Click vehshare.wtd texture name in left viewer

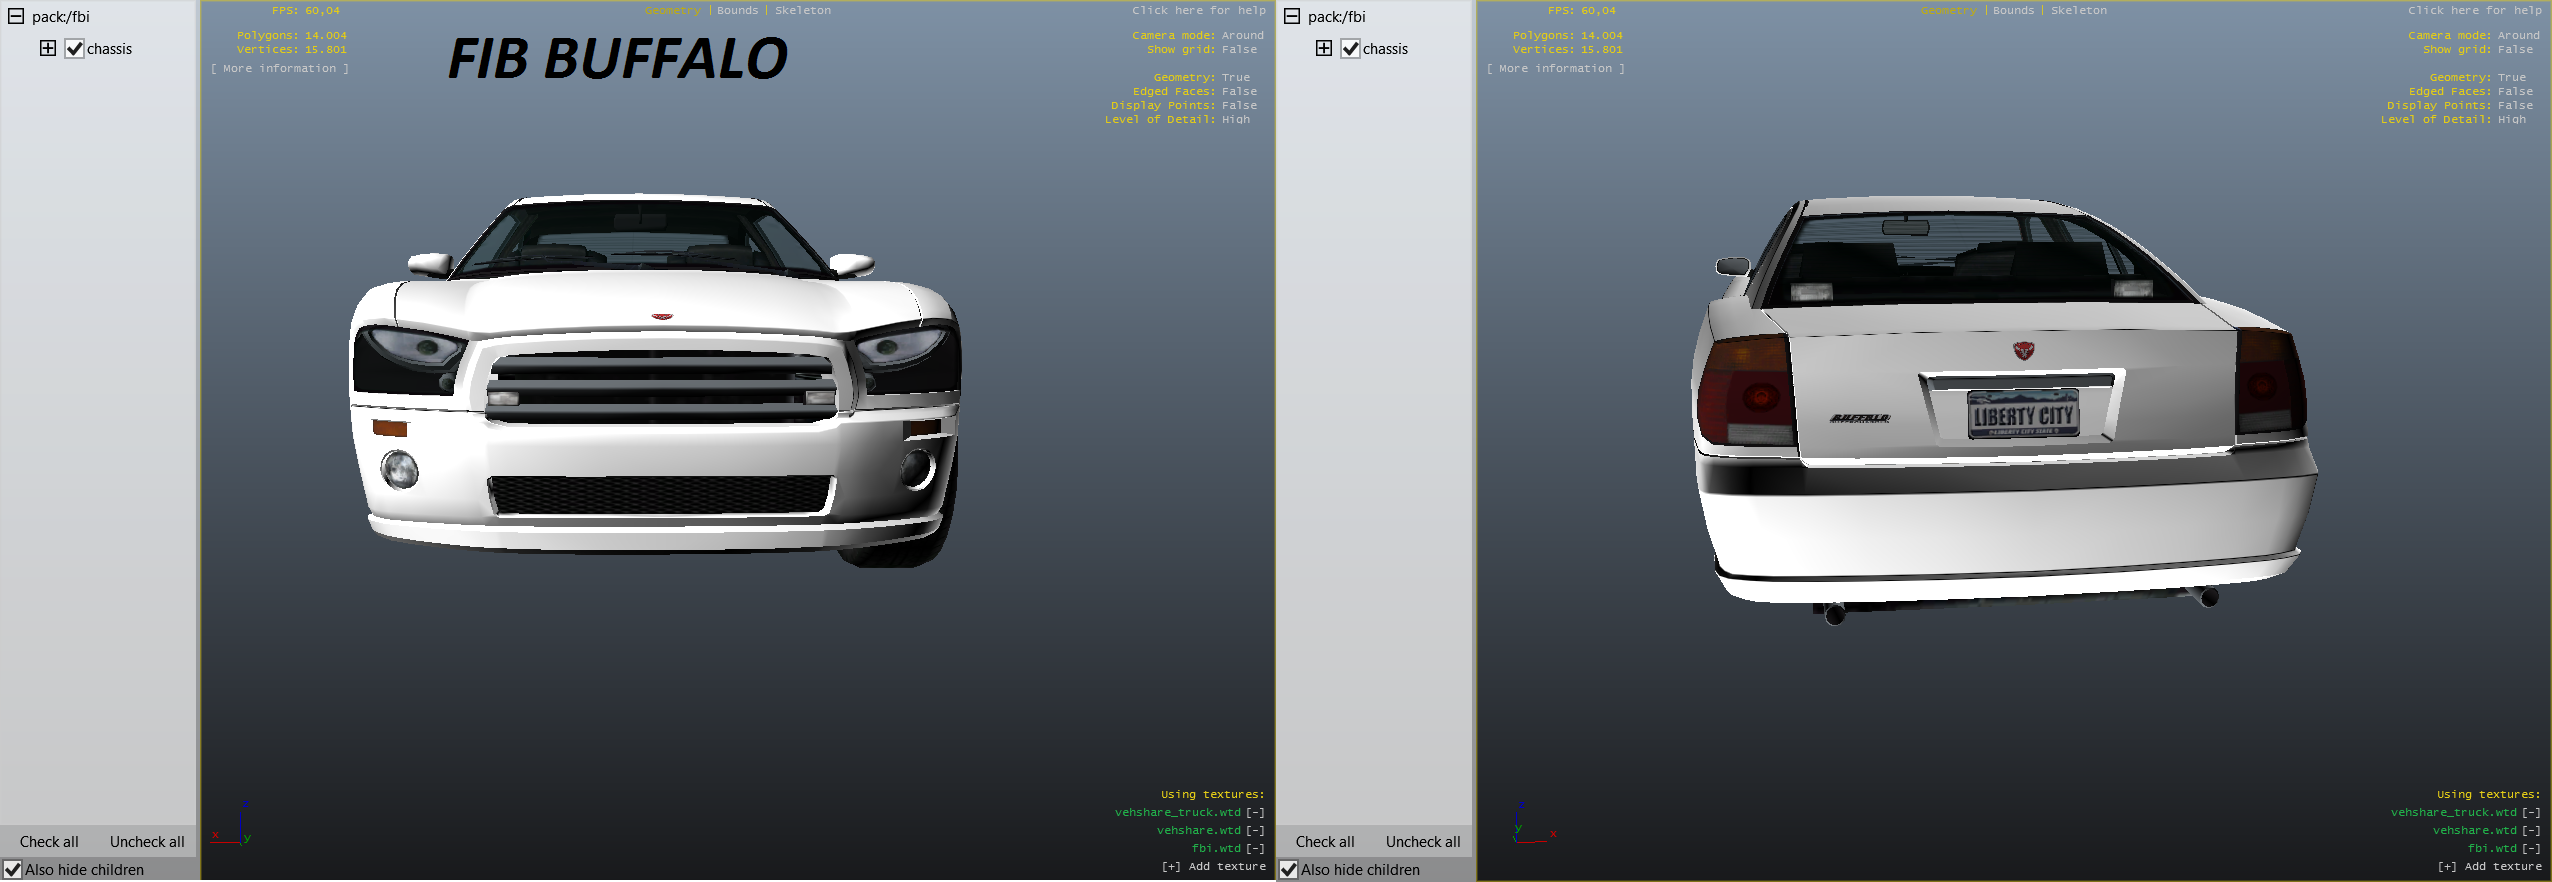tap(1199, 830)
